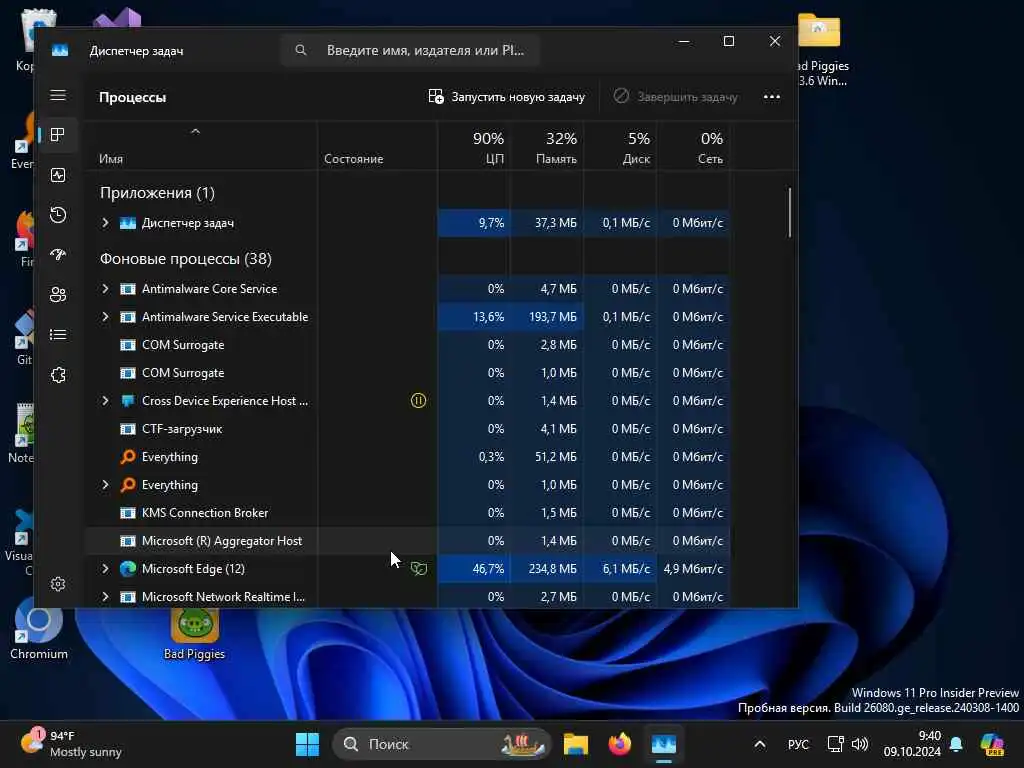
Task: Open the App history page in sidebar
Action: pos(58,215)
